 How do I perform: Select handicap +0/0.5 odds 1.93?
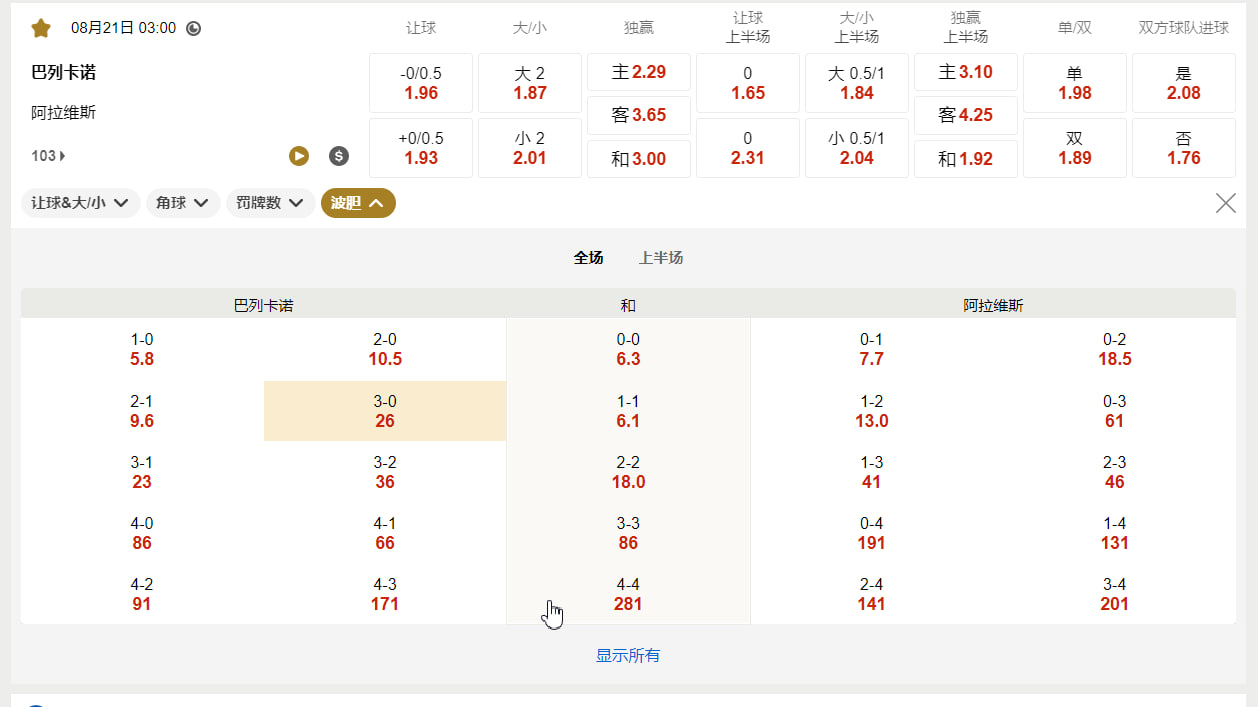tap(421, 148)
